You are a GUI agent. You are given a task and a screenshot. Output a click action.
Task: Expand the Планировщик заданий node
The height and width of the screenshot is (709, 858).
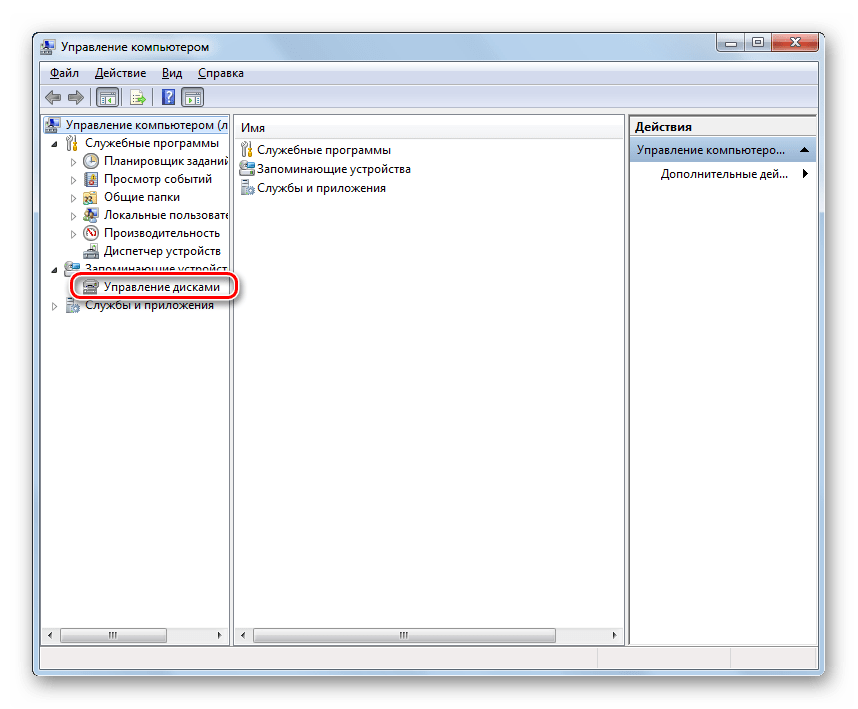pyautogui.click(x=73, y=162)
